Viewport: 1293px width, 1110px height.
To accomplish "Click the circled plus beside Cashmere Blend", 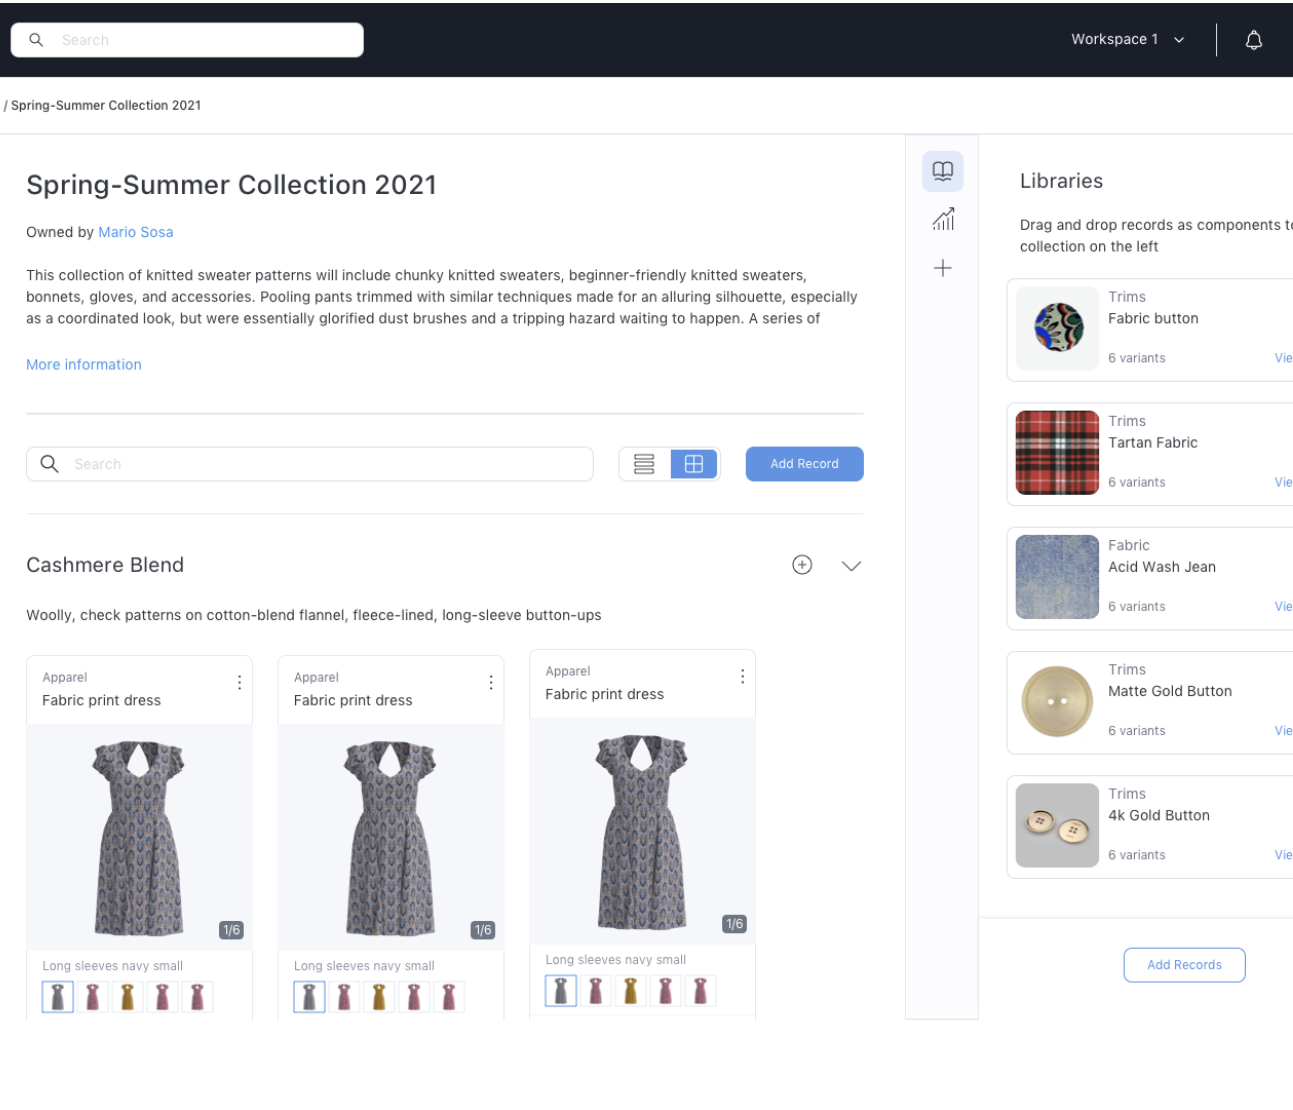I will [x=802, y=565].
